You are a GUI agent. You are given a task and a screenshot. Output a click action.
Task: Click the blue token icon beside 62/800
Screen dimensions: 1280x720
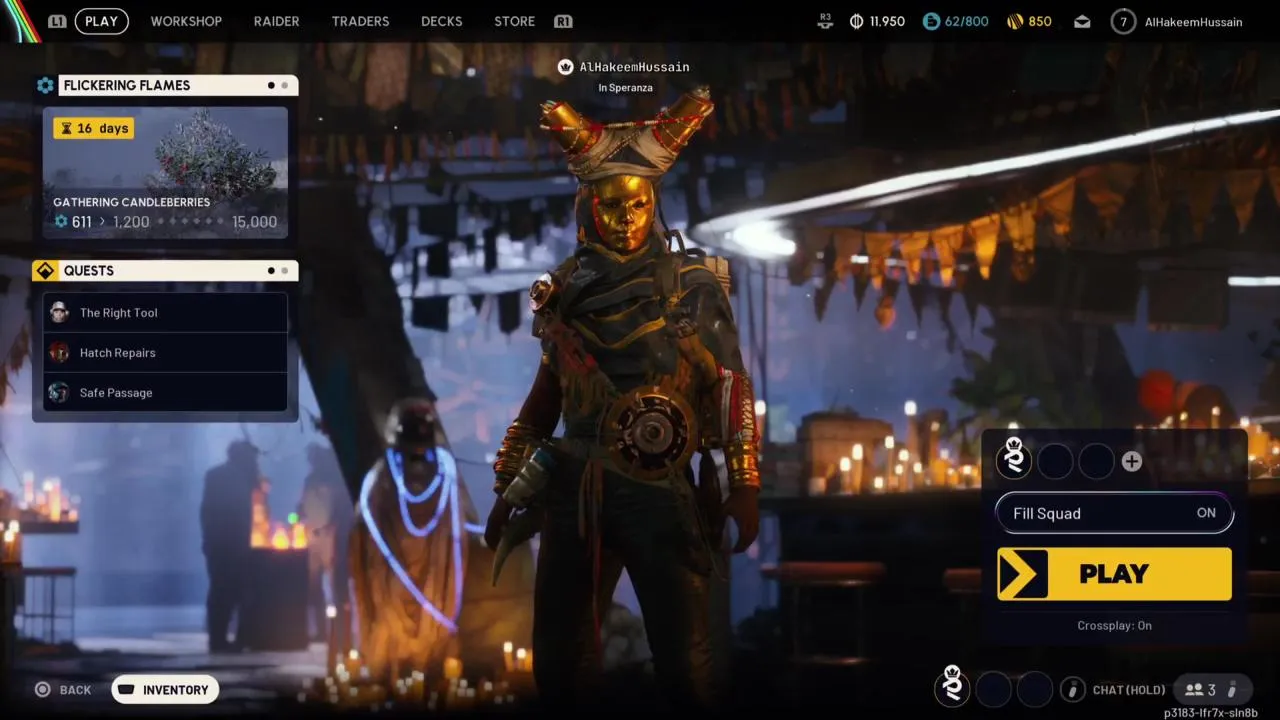931,21
